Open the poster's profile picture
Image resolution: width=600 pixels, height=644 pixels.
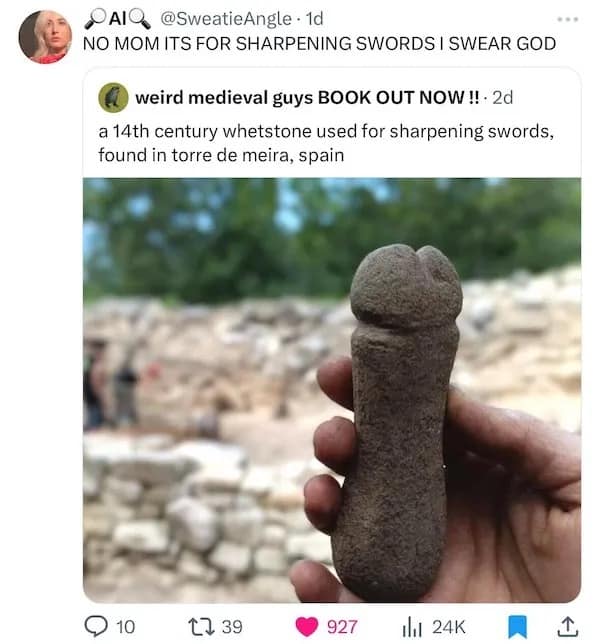pyautogui.click(x=45, y=37)
